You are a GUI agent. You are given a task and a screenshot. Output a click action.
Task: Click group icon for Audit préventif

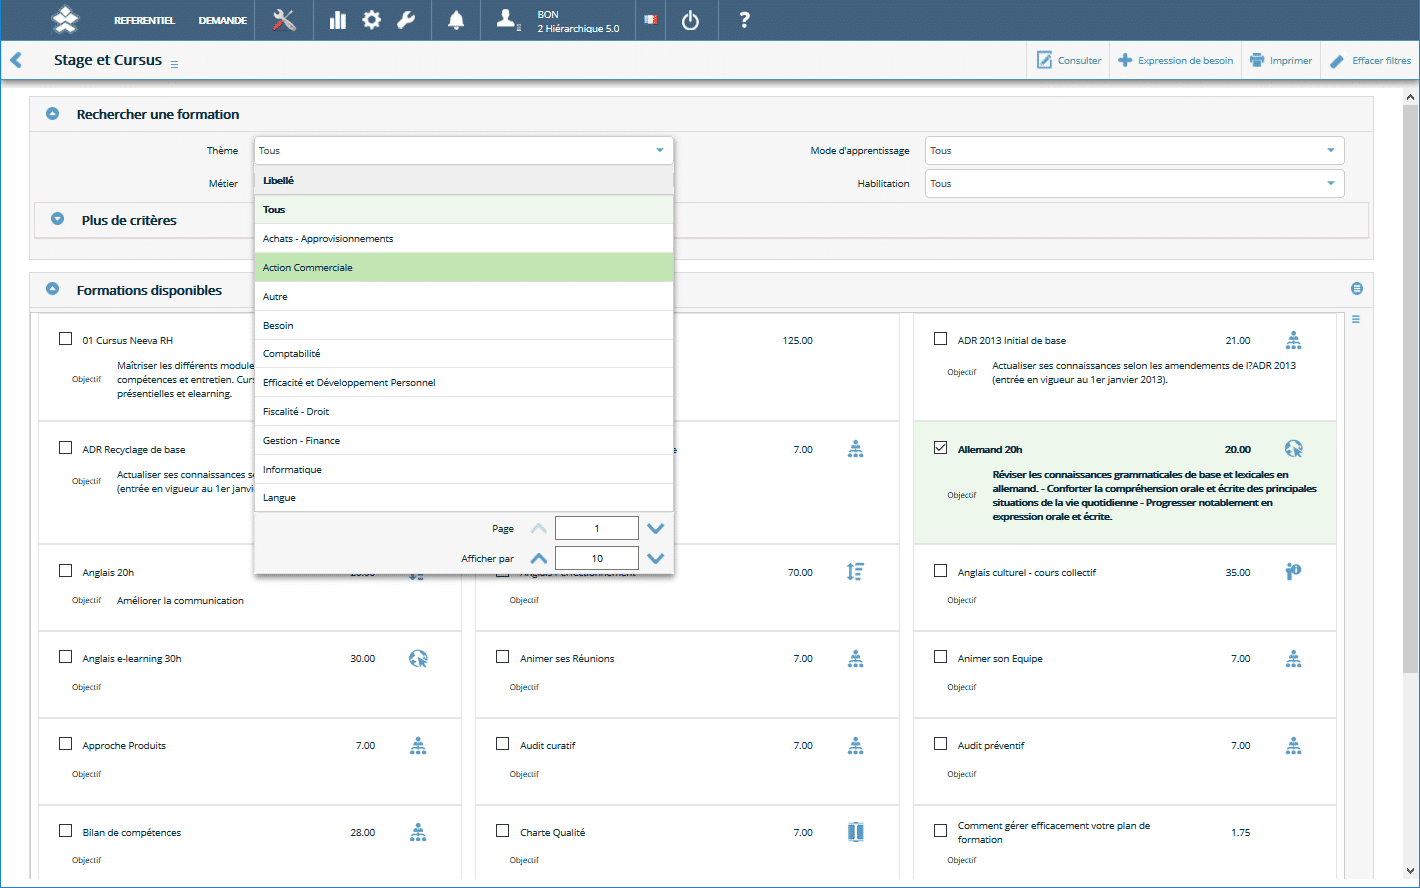coord(1293,745)
